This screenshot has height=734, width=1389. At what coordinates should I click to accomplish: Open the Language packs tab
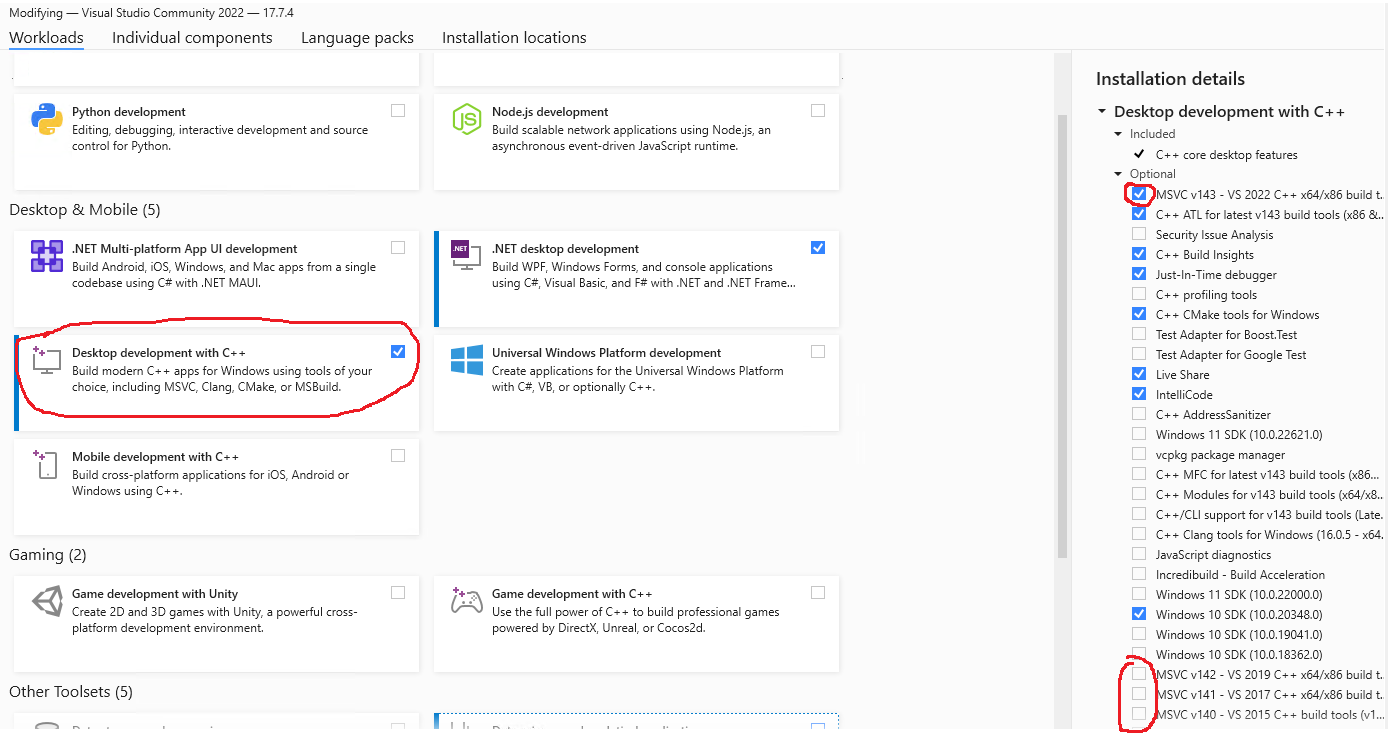(x=357, y=38)
